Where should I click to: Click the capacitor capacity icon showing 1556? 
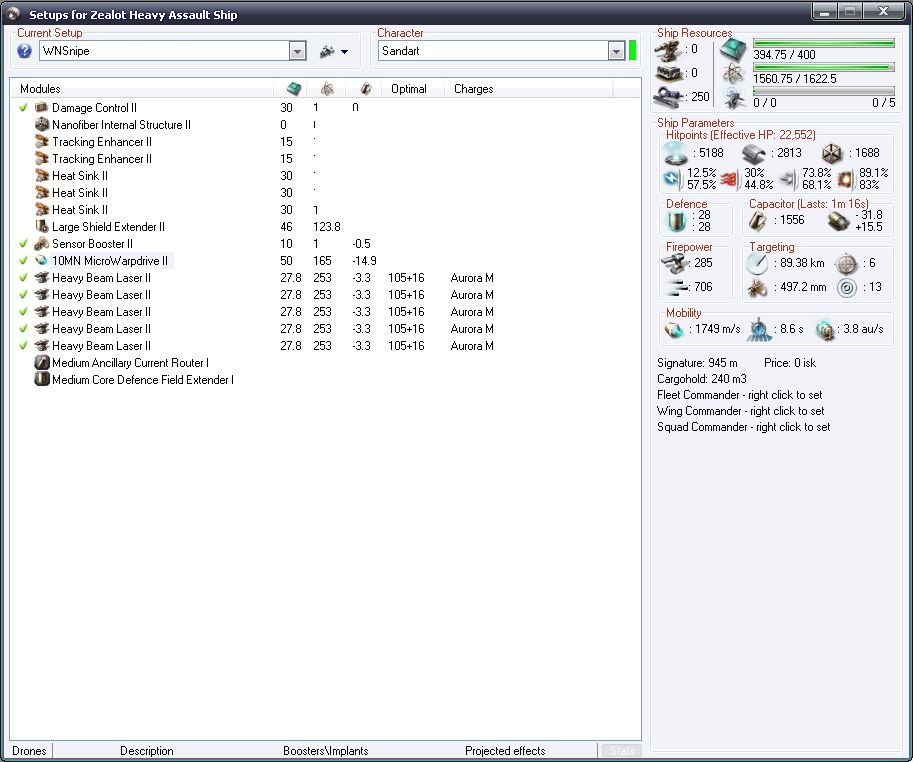click(x=758, y=221)
